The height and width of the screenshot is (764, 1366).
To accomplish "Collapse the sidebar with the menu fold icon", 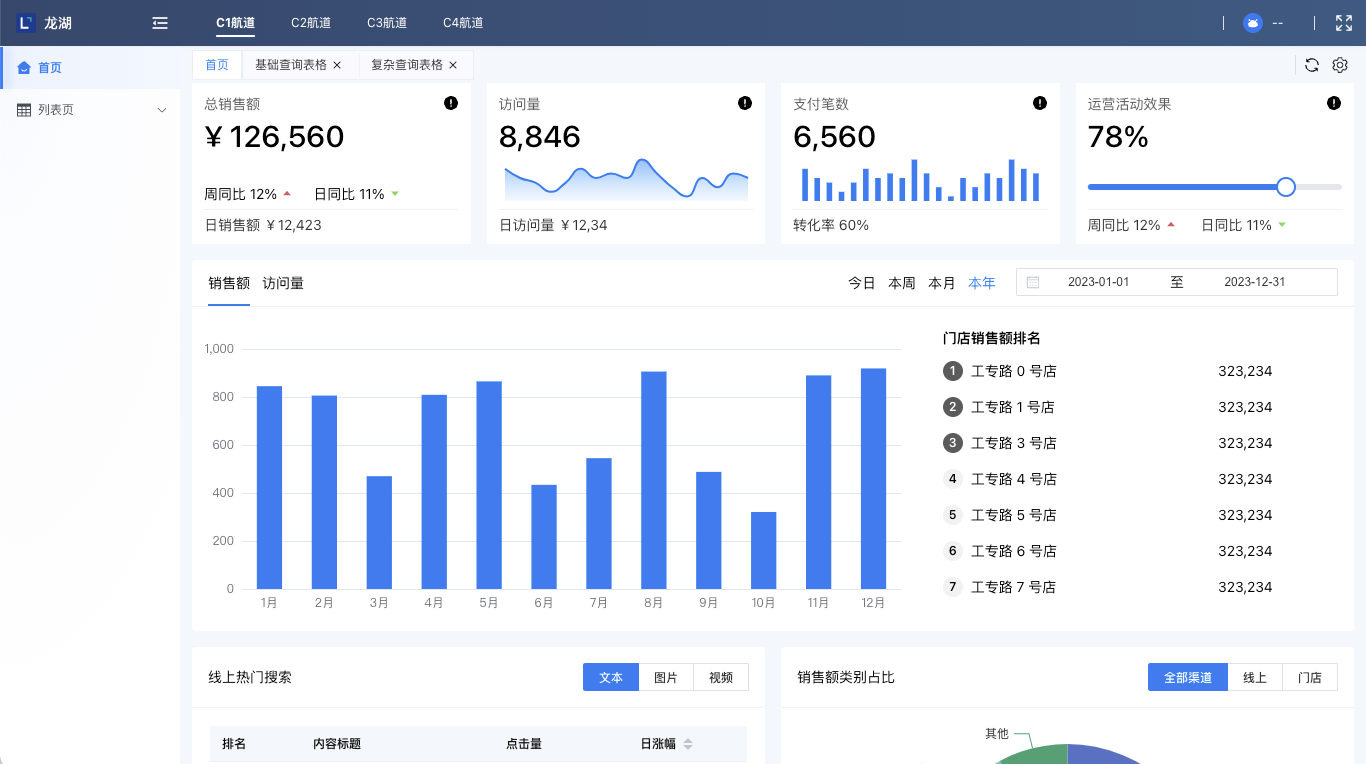I will (160, 23).
